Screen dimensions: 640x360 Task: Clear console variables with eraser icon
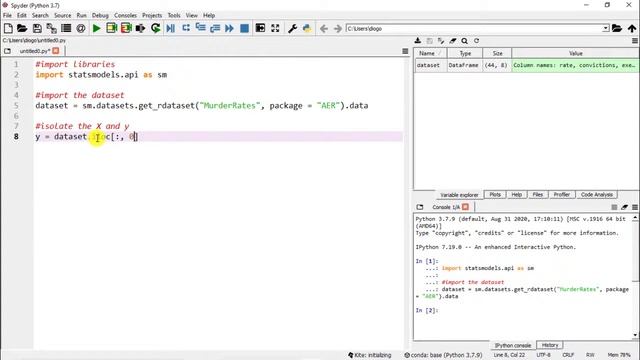[624, 207]
